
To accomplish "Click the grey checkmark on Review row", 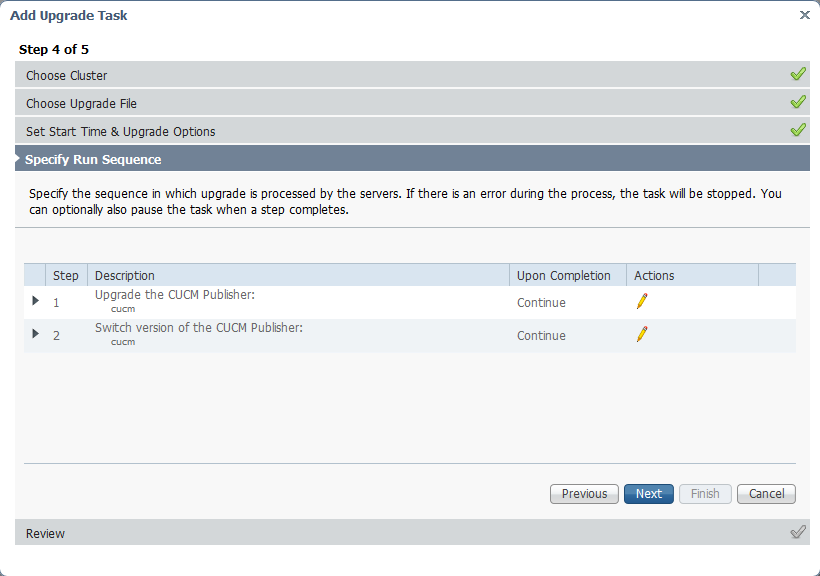I will [797, 533].
